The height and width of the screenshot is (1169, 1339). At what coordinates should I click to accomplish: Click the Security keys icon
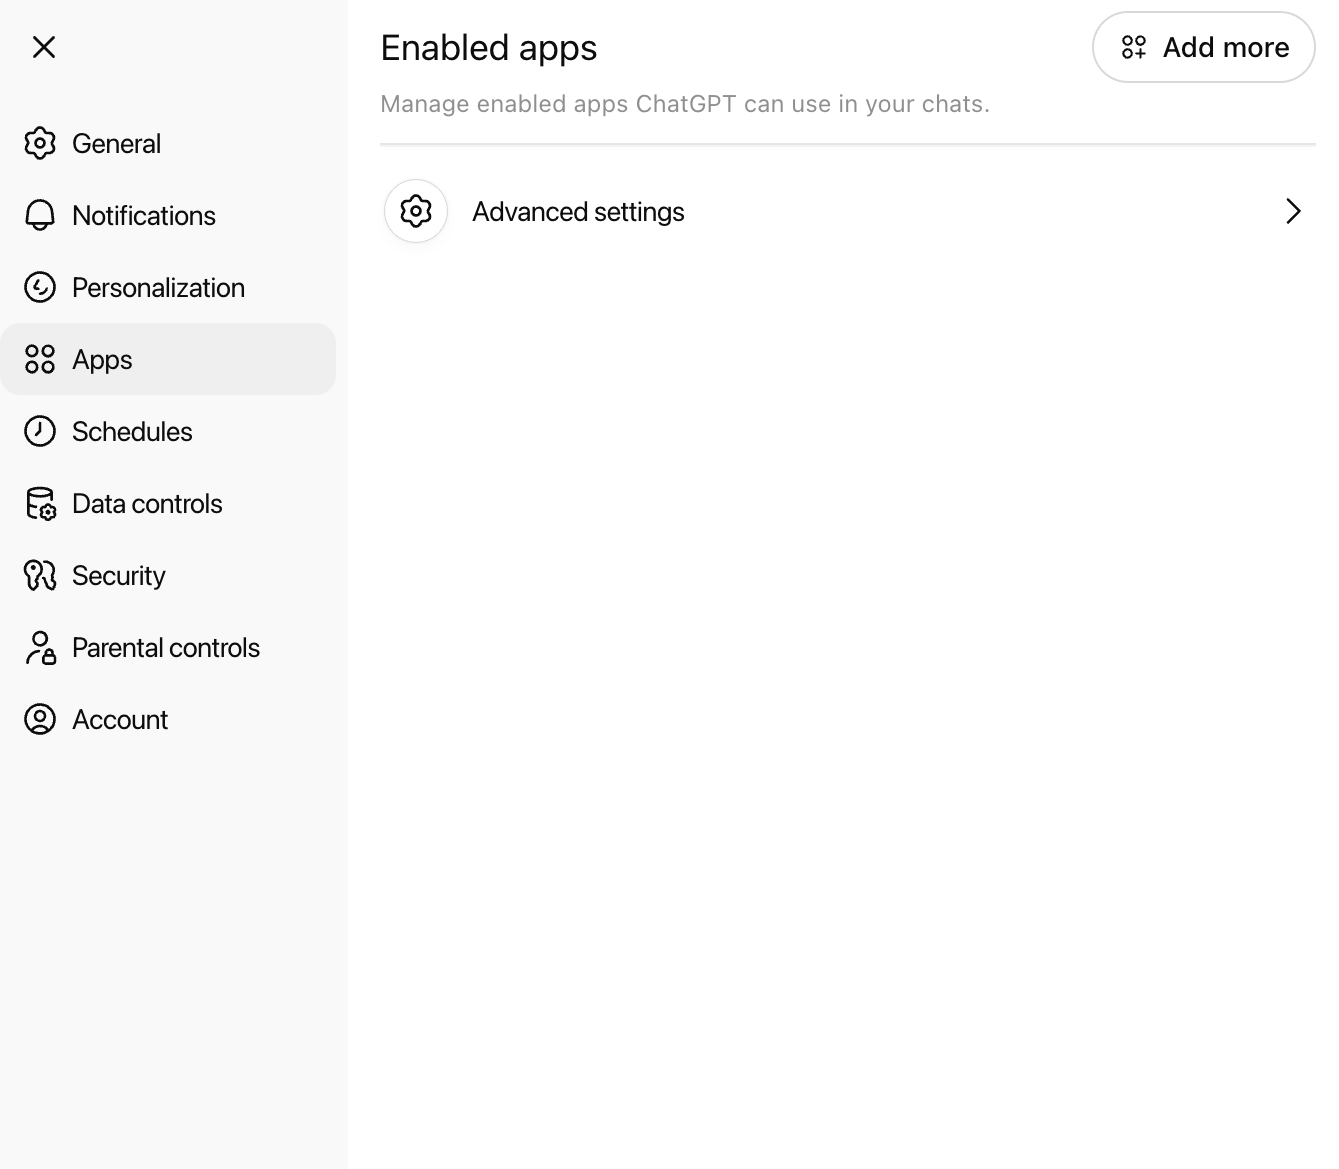tap(40, 576)
